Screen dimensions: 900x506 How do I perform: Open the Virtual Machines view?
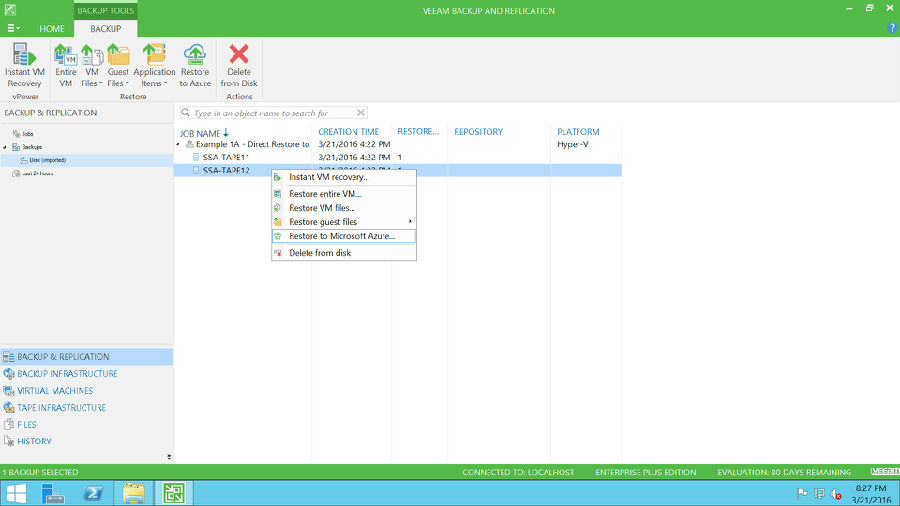point(55,391)
